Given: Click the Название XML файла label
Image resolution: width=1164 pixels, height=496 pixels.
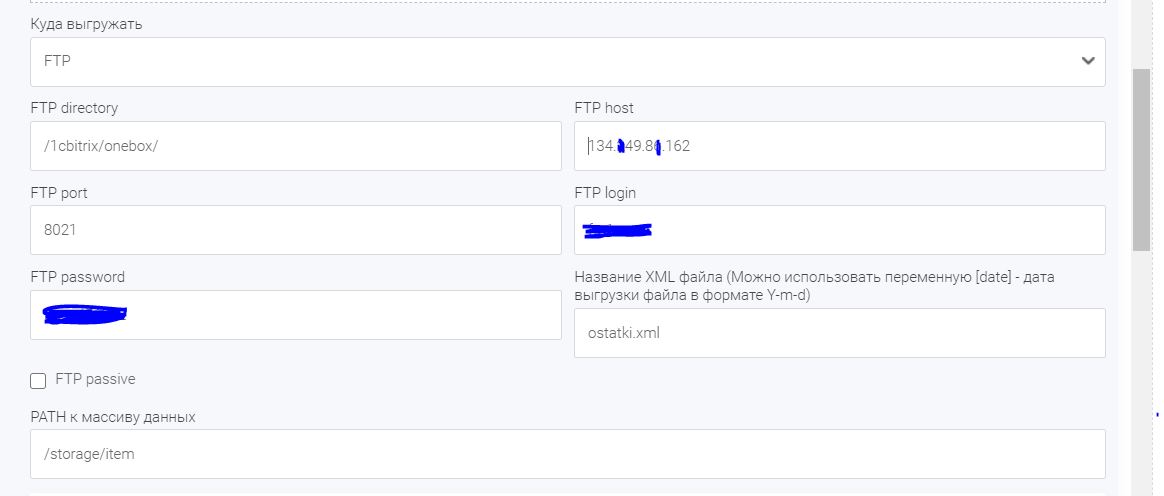Looking at the screenshot, I should coord(814,286).
